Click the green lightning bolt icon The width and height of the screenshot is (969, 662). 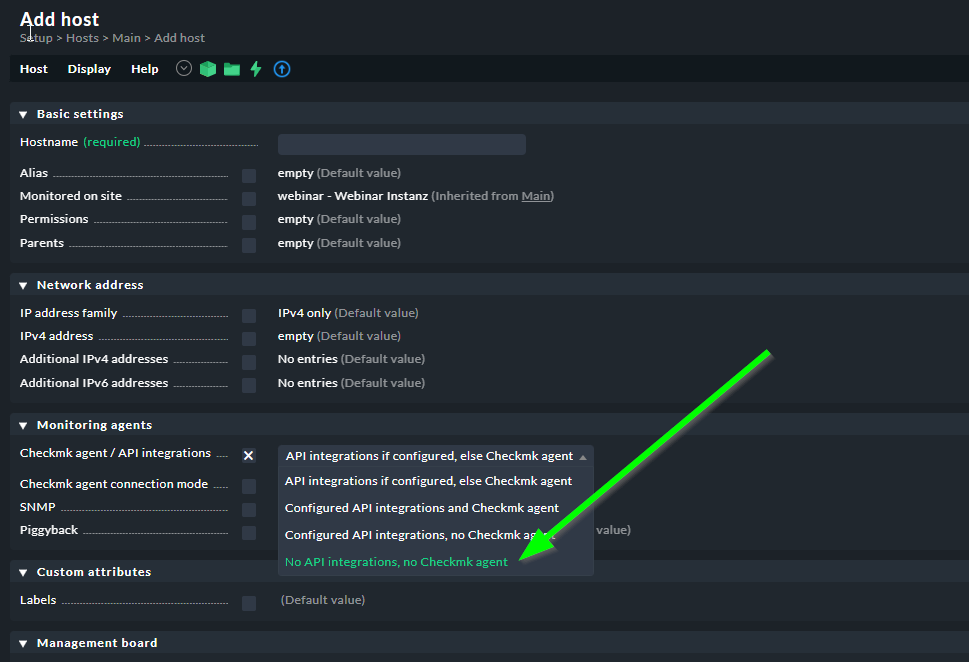[256, 69]
